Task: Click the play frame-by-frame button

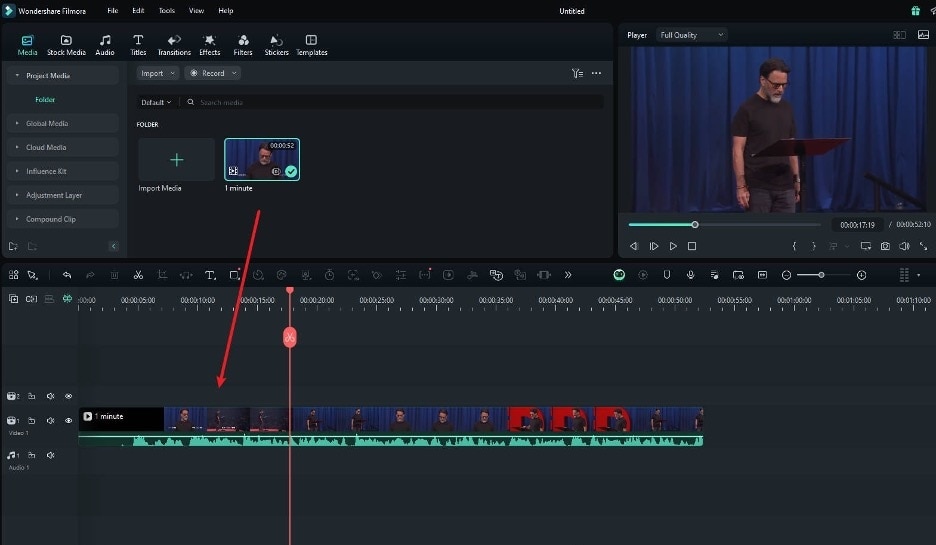Action: (x=654, y=246)
